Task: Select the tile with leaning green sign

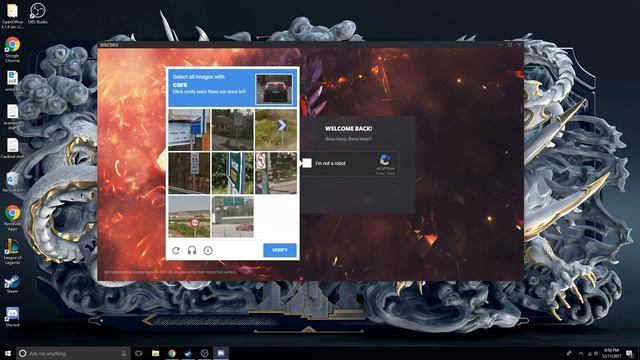Action: tap(233, 173)
